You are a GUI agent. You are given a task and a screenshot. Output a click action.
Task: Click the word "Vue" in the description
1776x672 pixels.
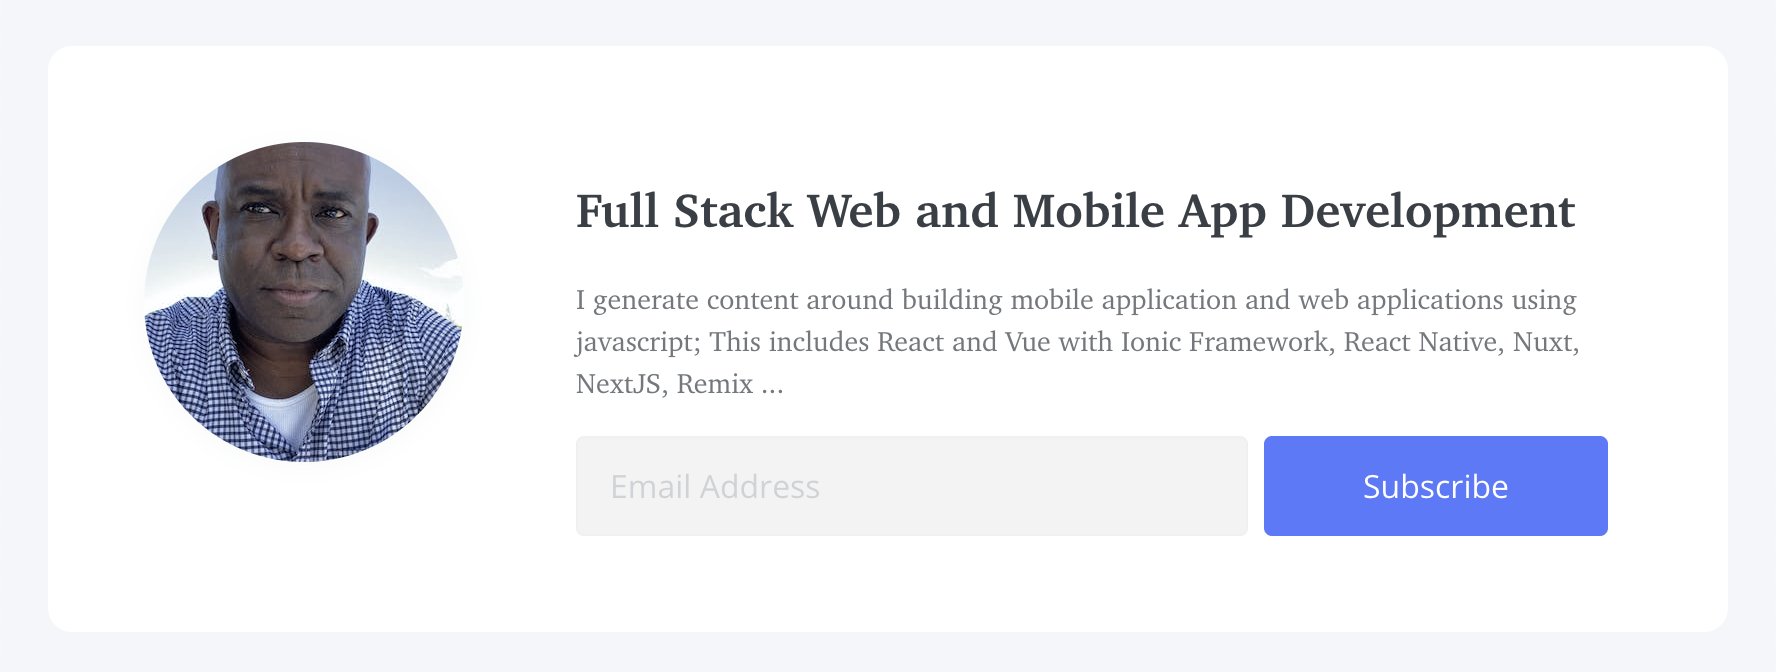(1027, 342)
